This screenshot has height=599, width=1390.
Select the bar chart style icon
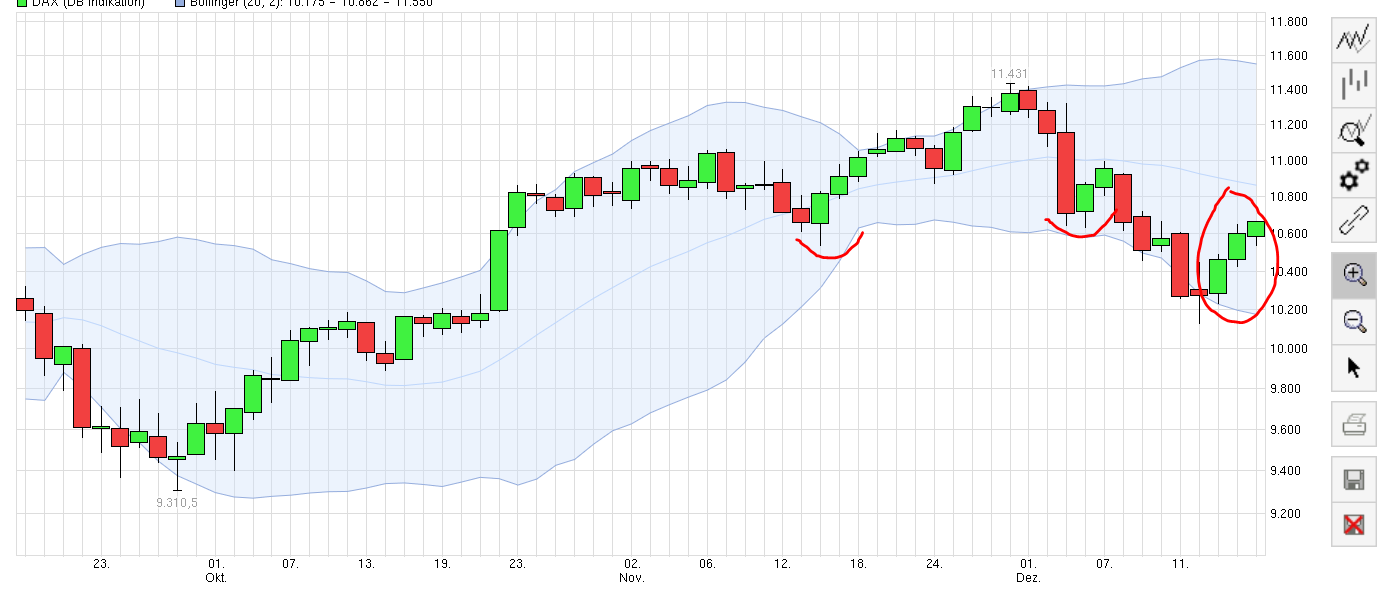point(1355,85)
